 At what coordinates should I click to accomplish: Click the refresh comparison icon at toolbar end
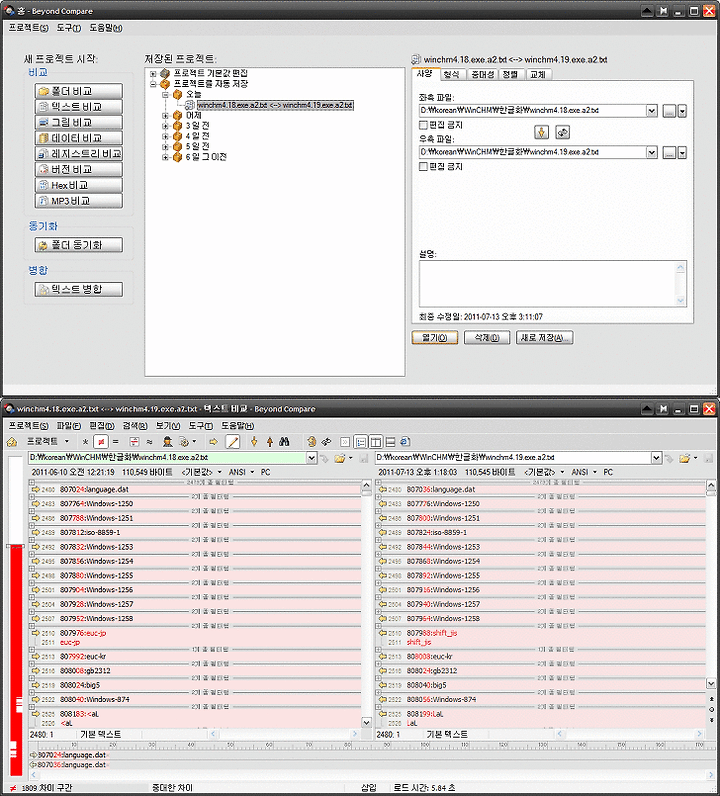click(x=405, y=442)
